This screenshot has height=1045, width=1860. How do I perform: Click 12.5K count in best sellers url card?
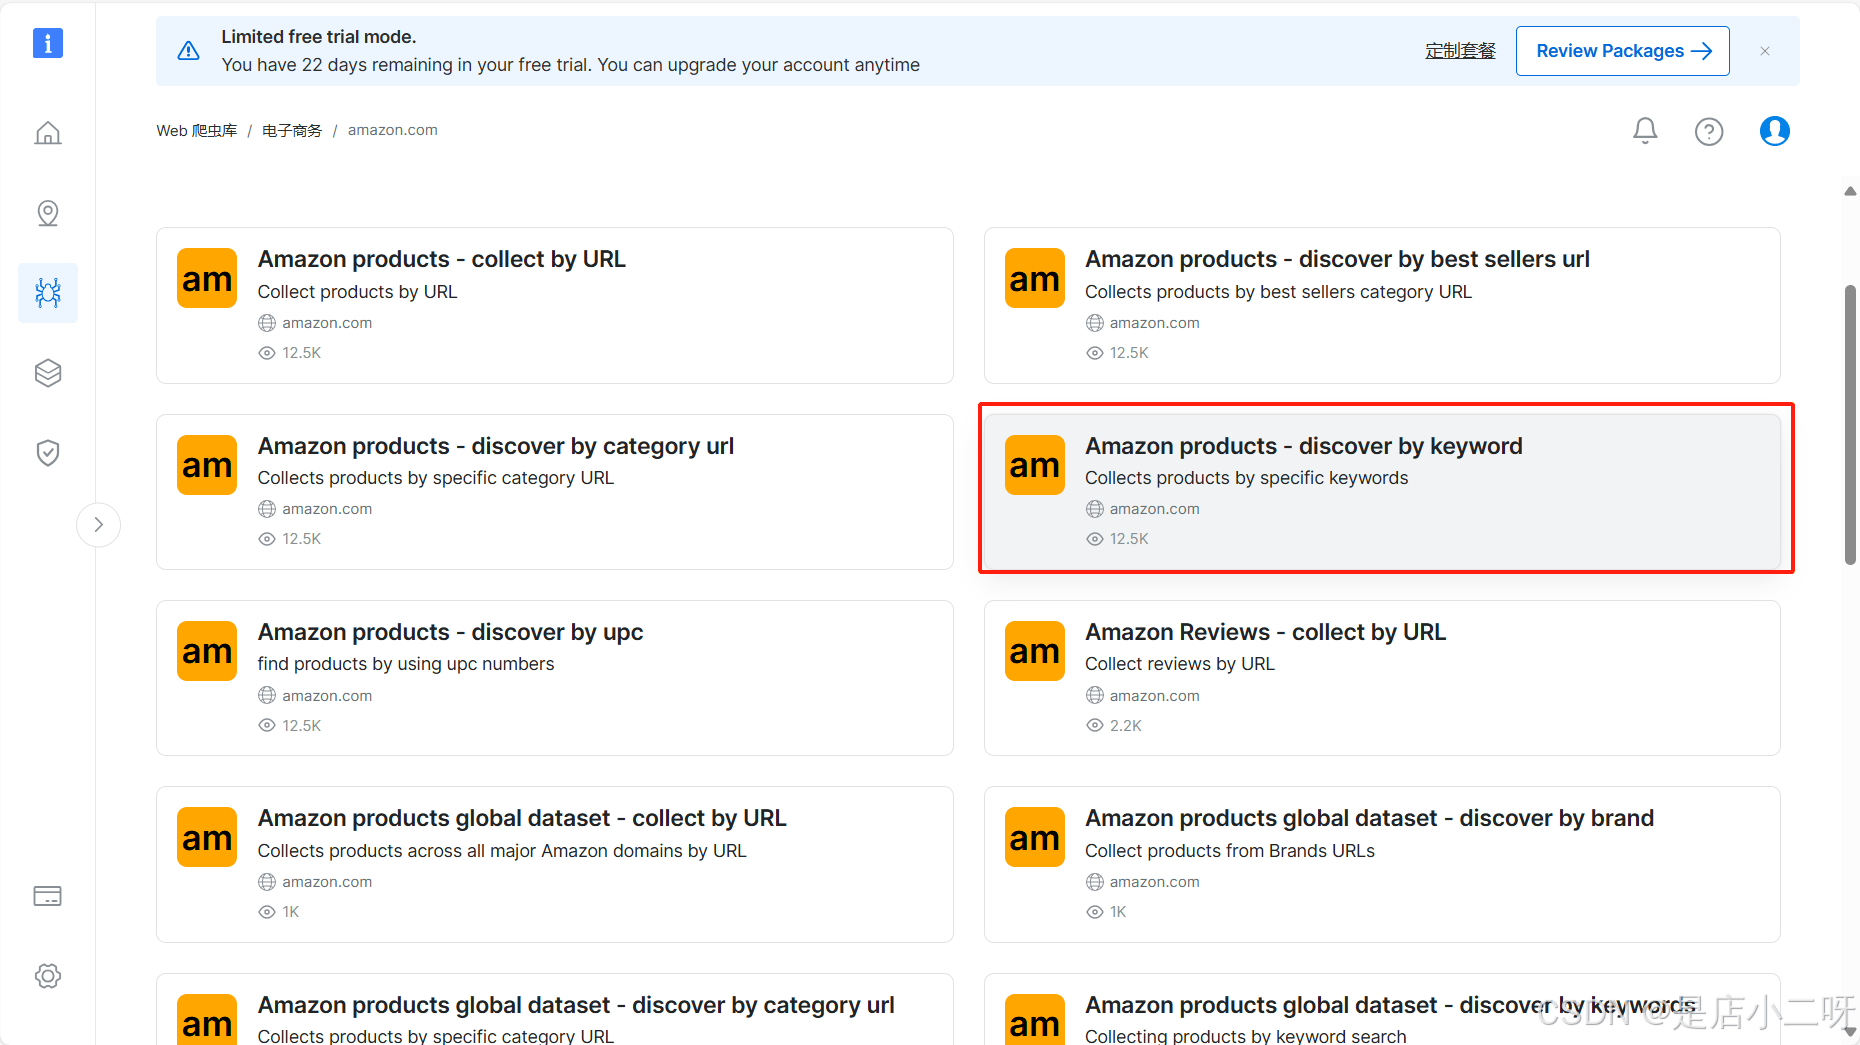(x=1129, y=353)
